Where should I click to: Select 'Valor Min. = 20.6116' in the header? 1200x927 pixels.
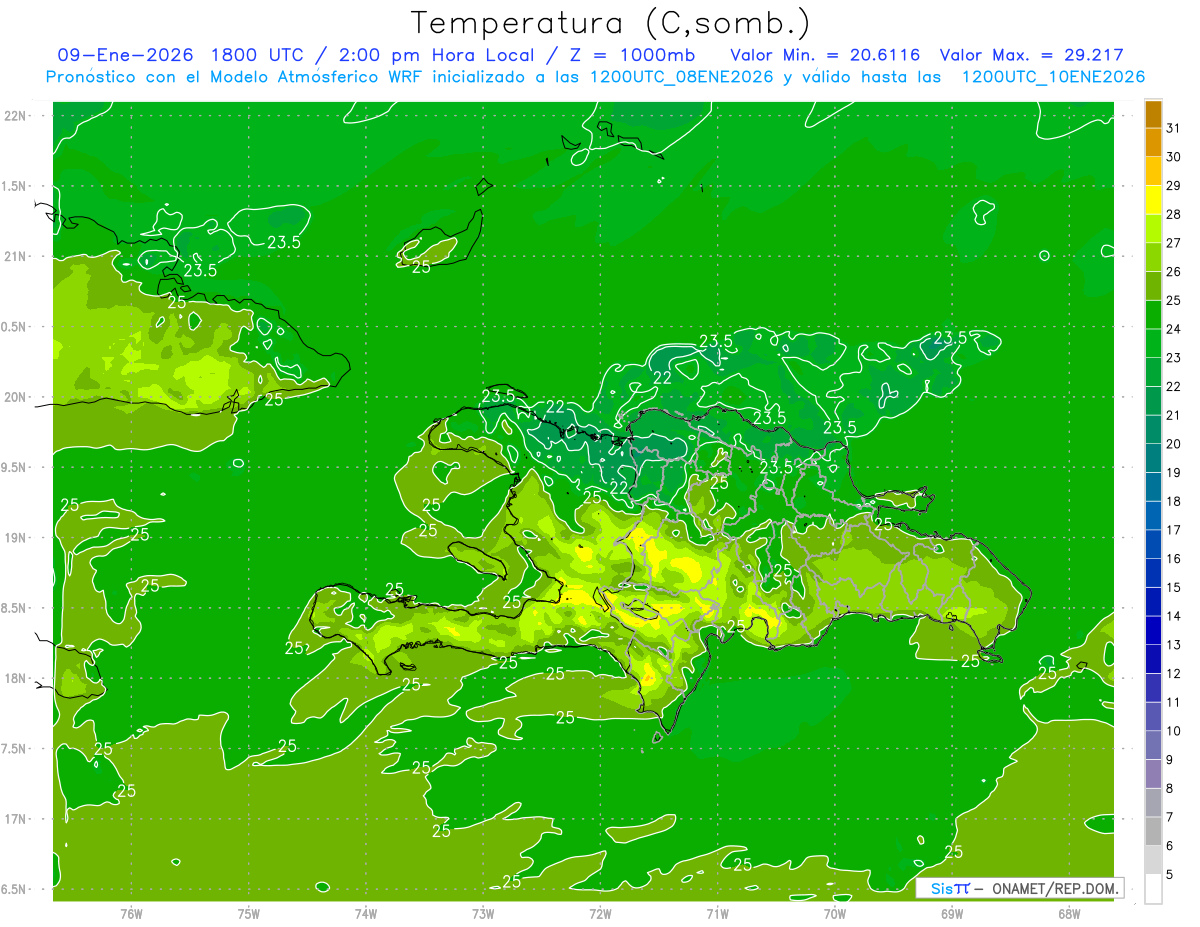[825, 55]
